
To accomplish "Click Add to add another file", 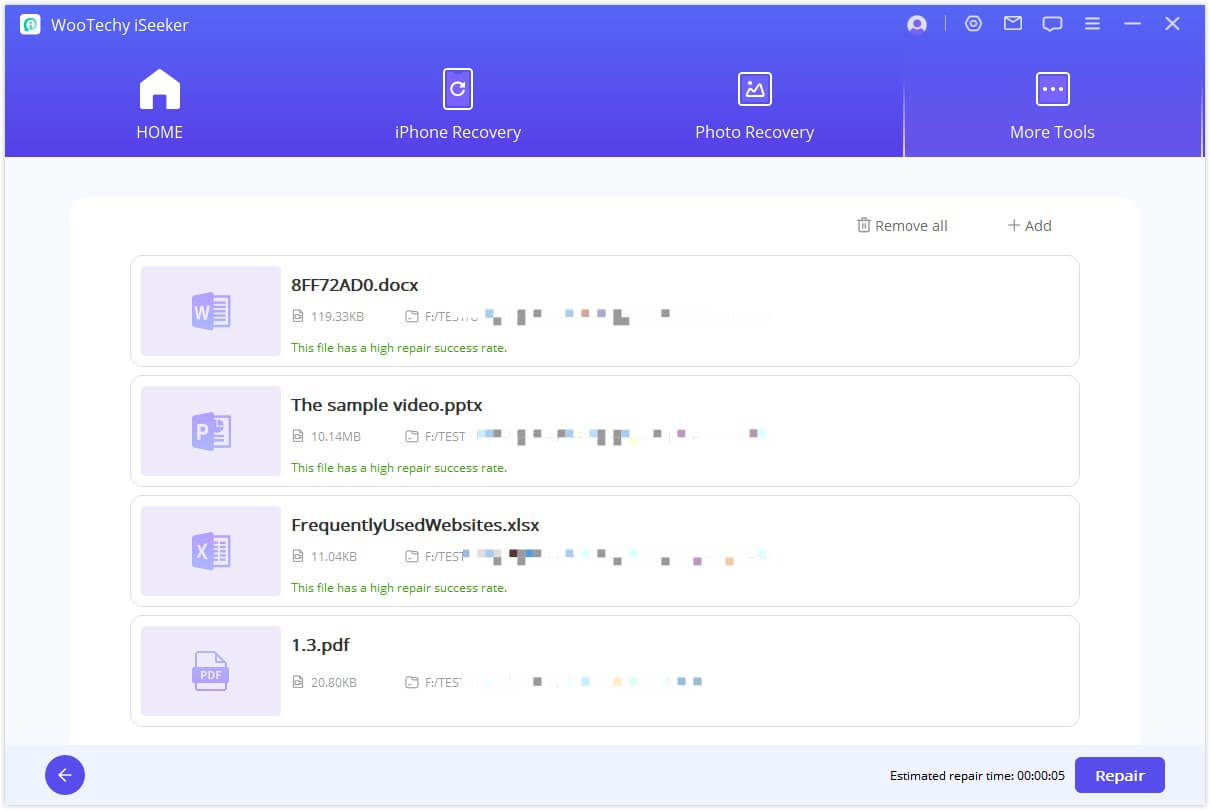I will tap(1029, 226).
